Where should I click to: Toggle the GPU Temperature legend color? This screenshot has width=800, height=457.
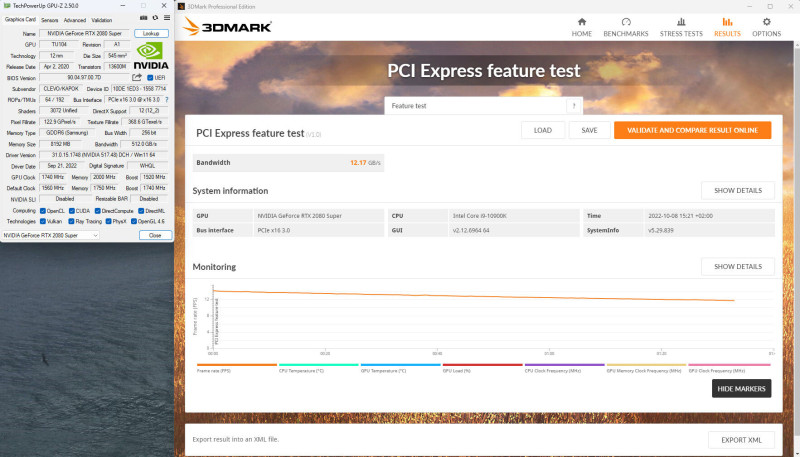pos(401,365)
